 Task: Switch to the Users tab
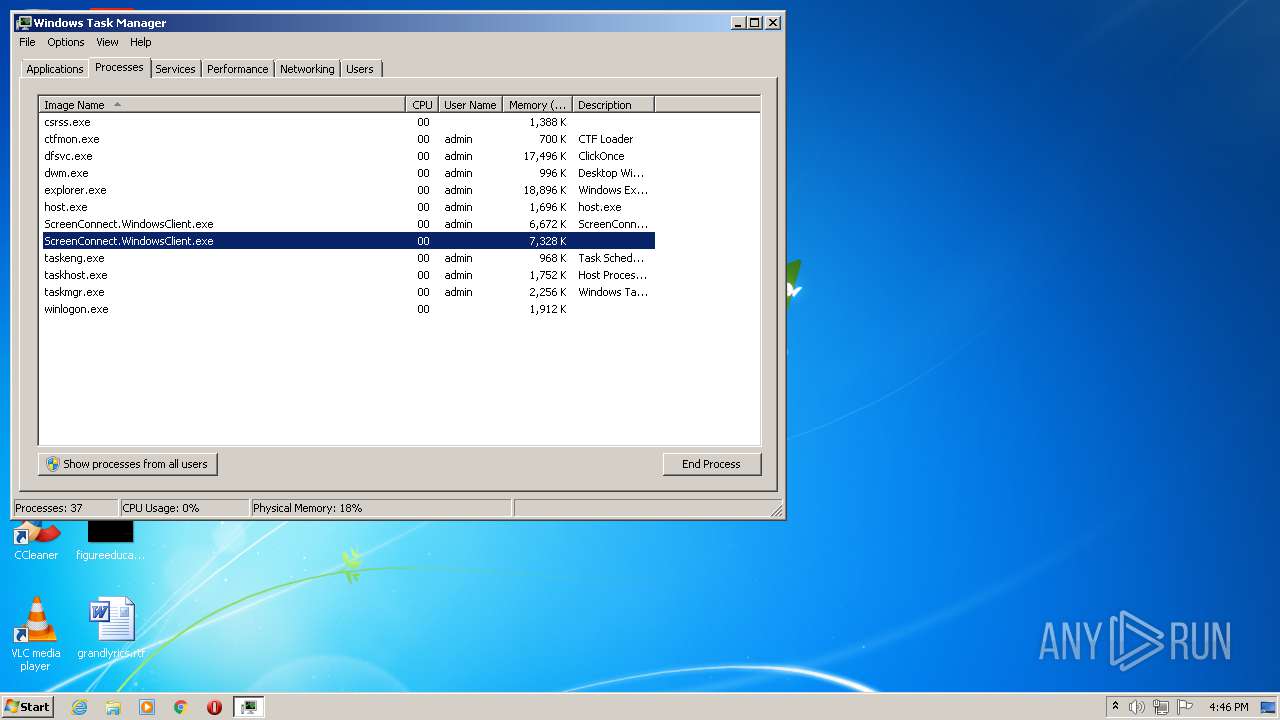(360, 69)
